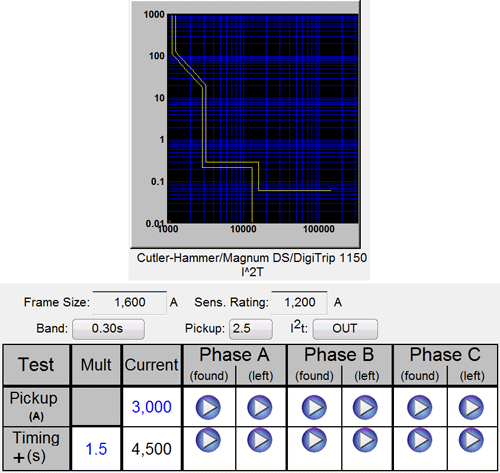Run Timing test Phase B left
Screen dimensions: 500x473
pos(366,440)
